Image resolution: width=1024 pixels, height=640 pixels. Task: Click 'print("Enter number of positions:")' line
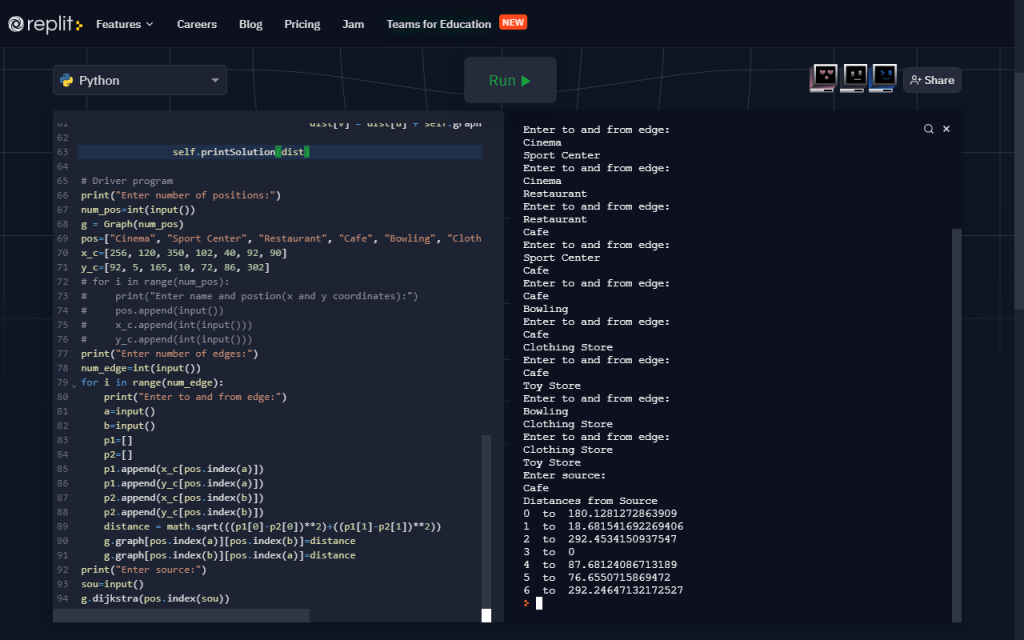(x=181, y=195)
